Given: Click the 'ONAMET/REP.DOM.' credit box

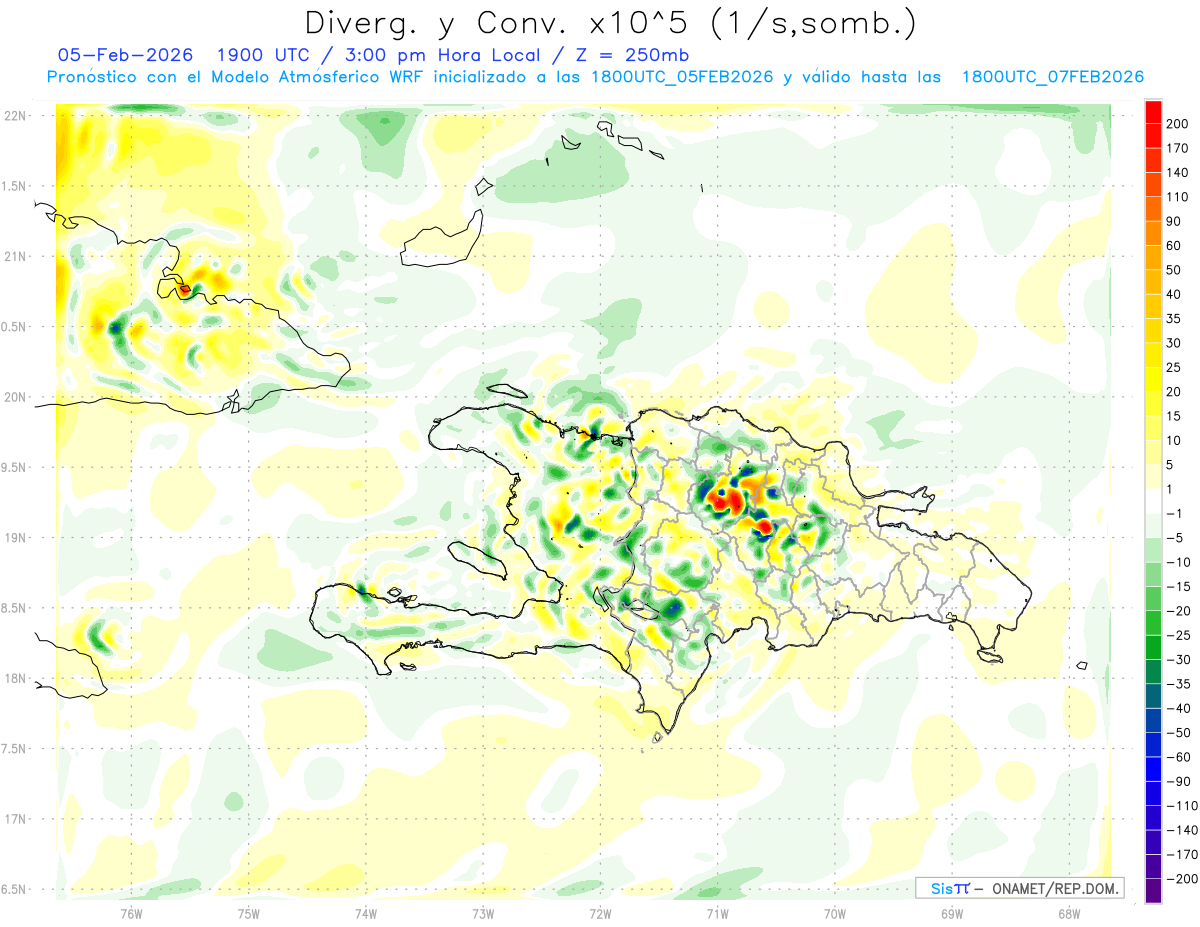Looking at the screenshot, I should point(1020,888).
